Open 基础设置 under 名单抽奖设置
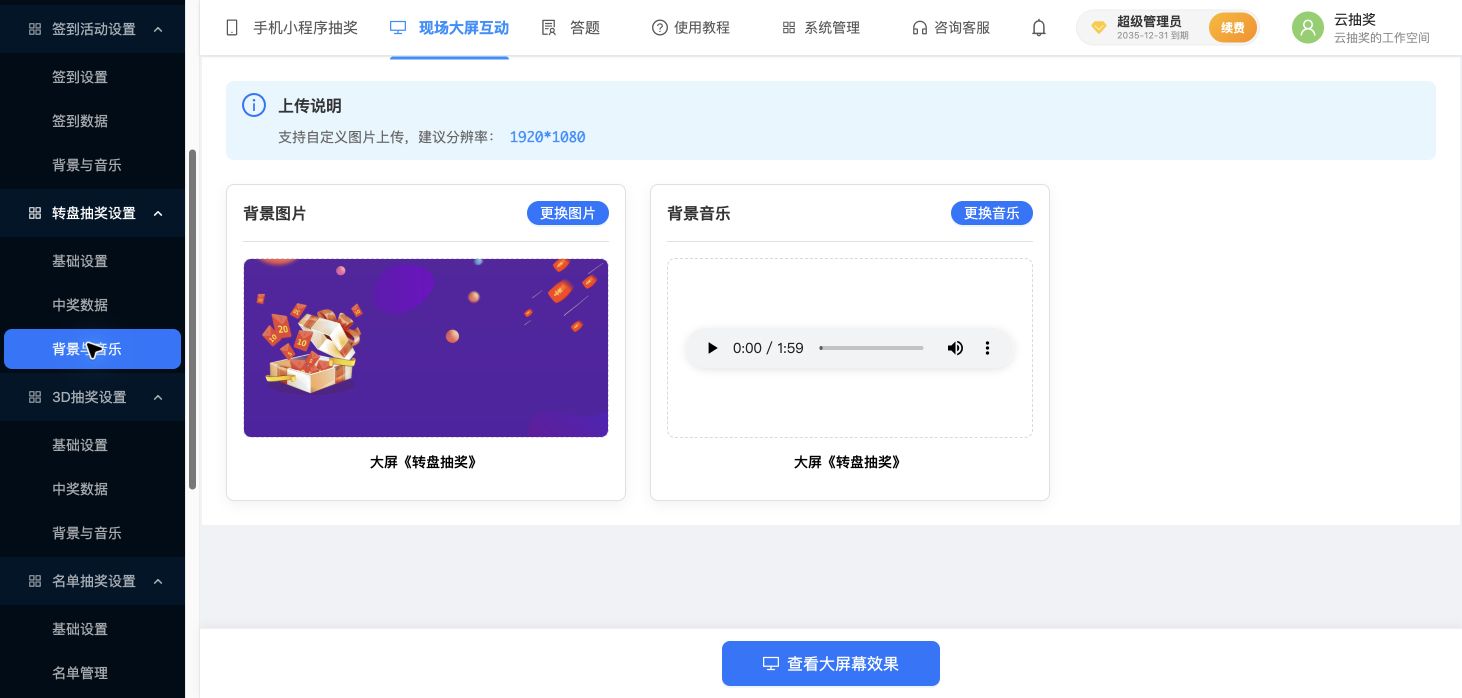Screen dimensions: 1462x698 (80, 629)
